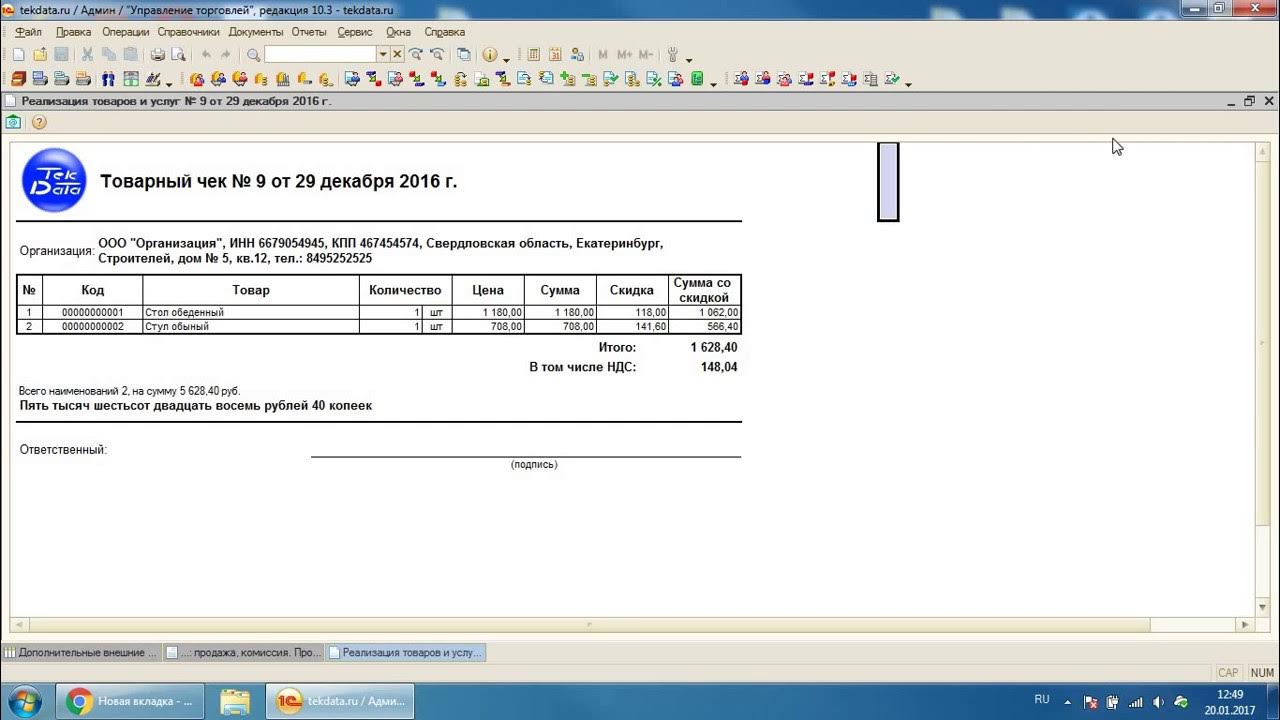Viewport: 1280px width, 720px height.
Task: Open the Справочники menu
Action: pyautogui.click(x=188, y=32)
